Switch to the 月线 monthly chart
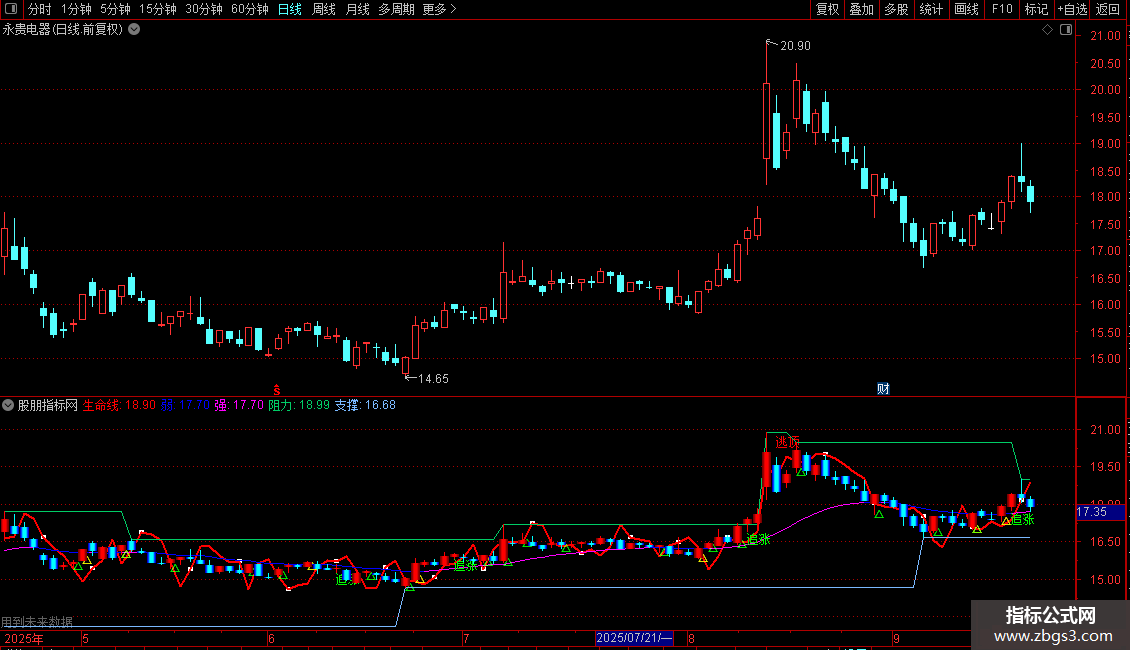 (x=357, y=9)
